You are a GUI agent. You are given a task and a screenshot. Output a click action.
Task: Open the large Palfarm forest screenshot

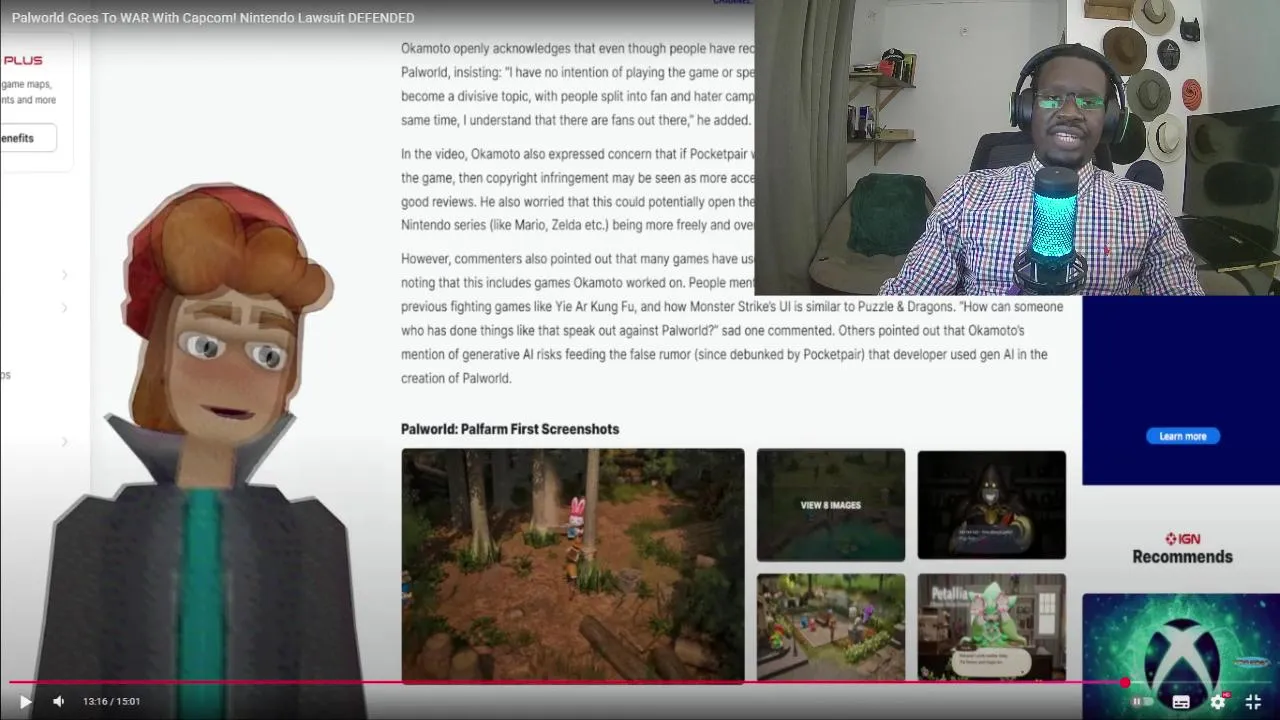[x=573, y=566]
